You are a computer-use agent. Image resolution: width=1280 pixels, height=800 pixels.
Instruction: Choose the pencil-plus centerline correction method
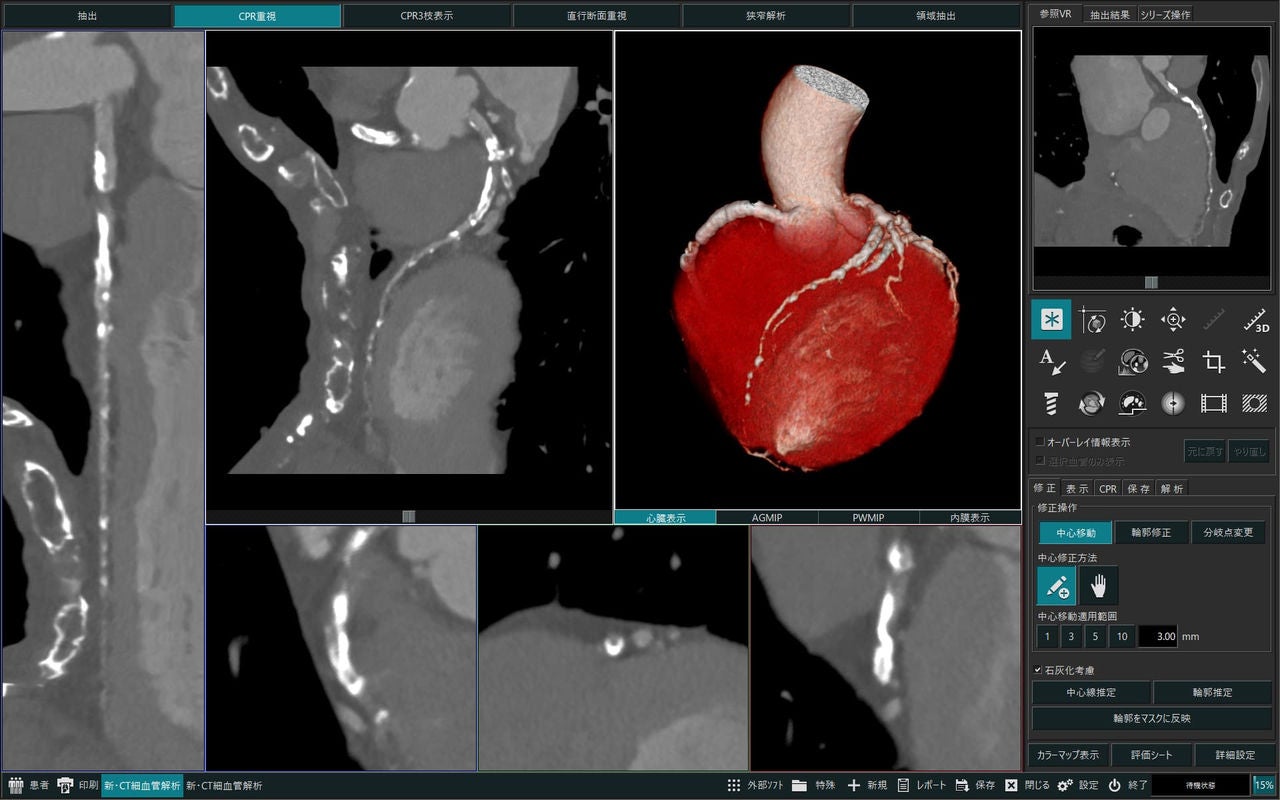coord(1056,585)
